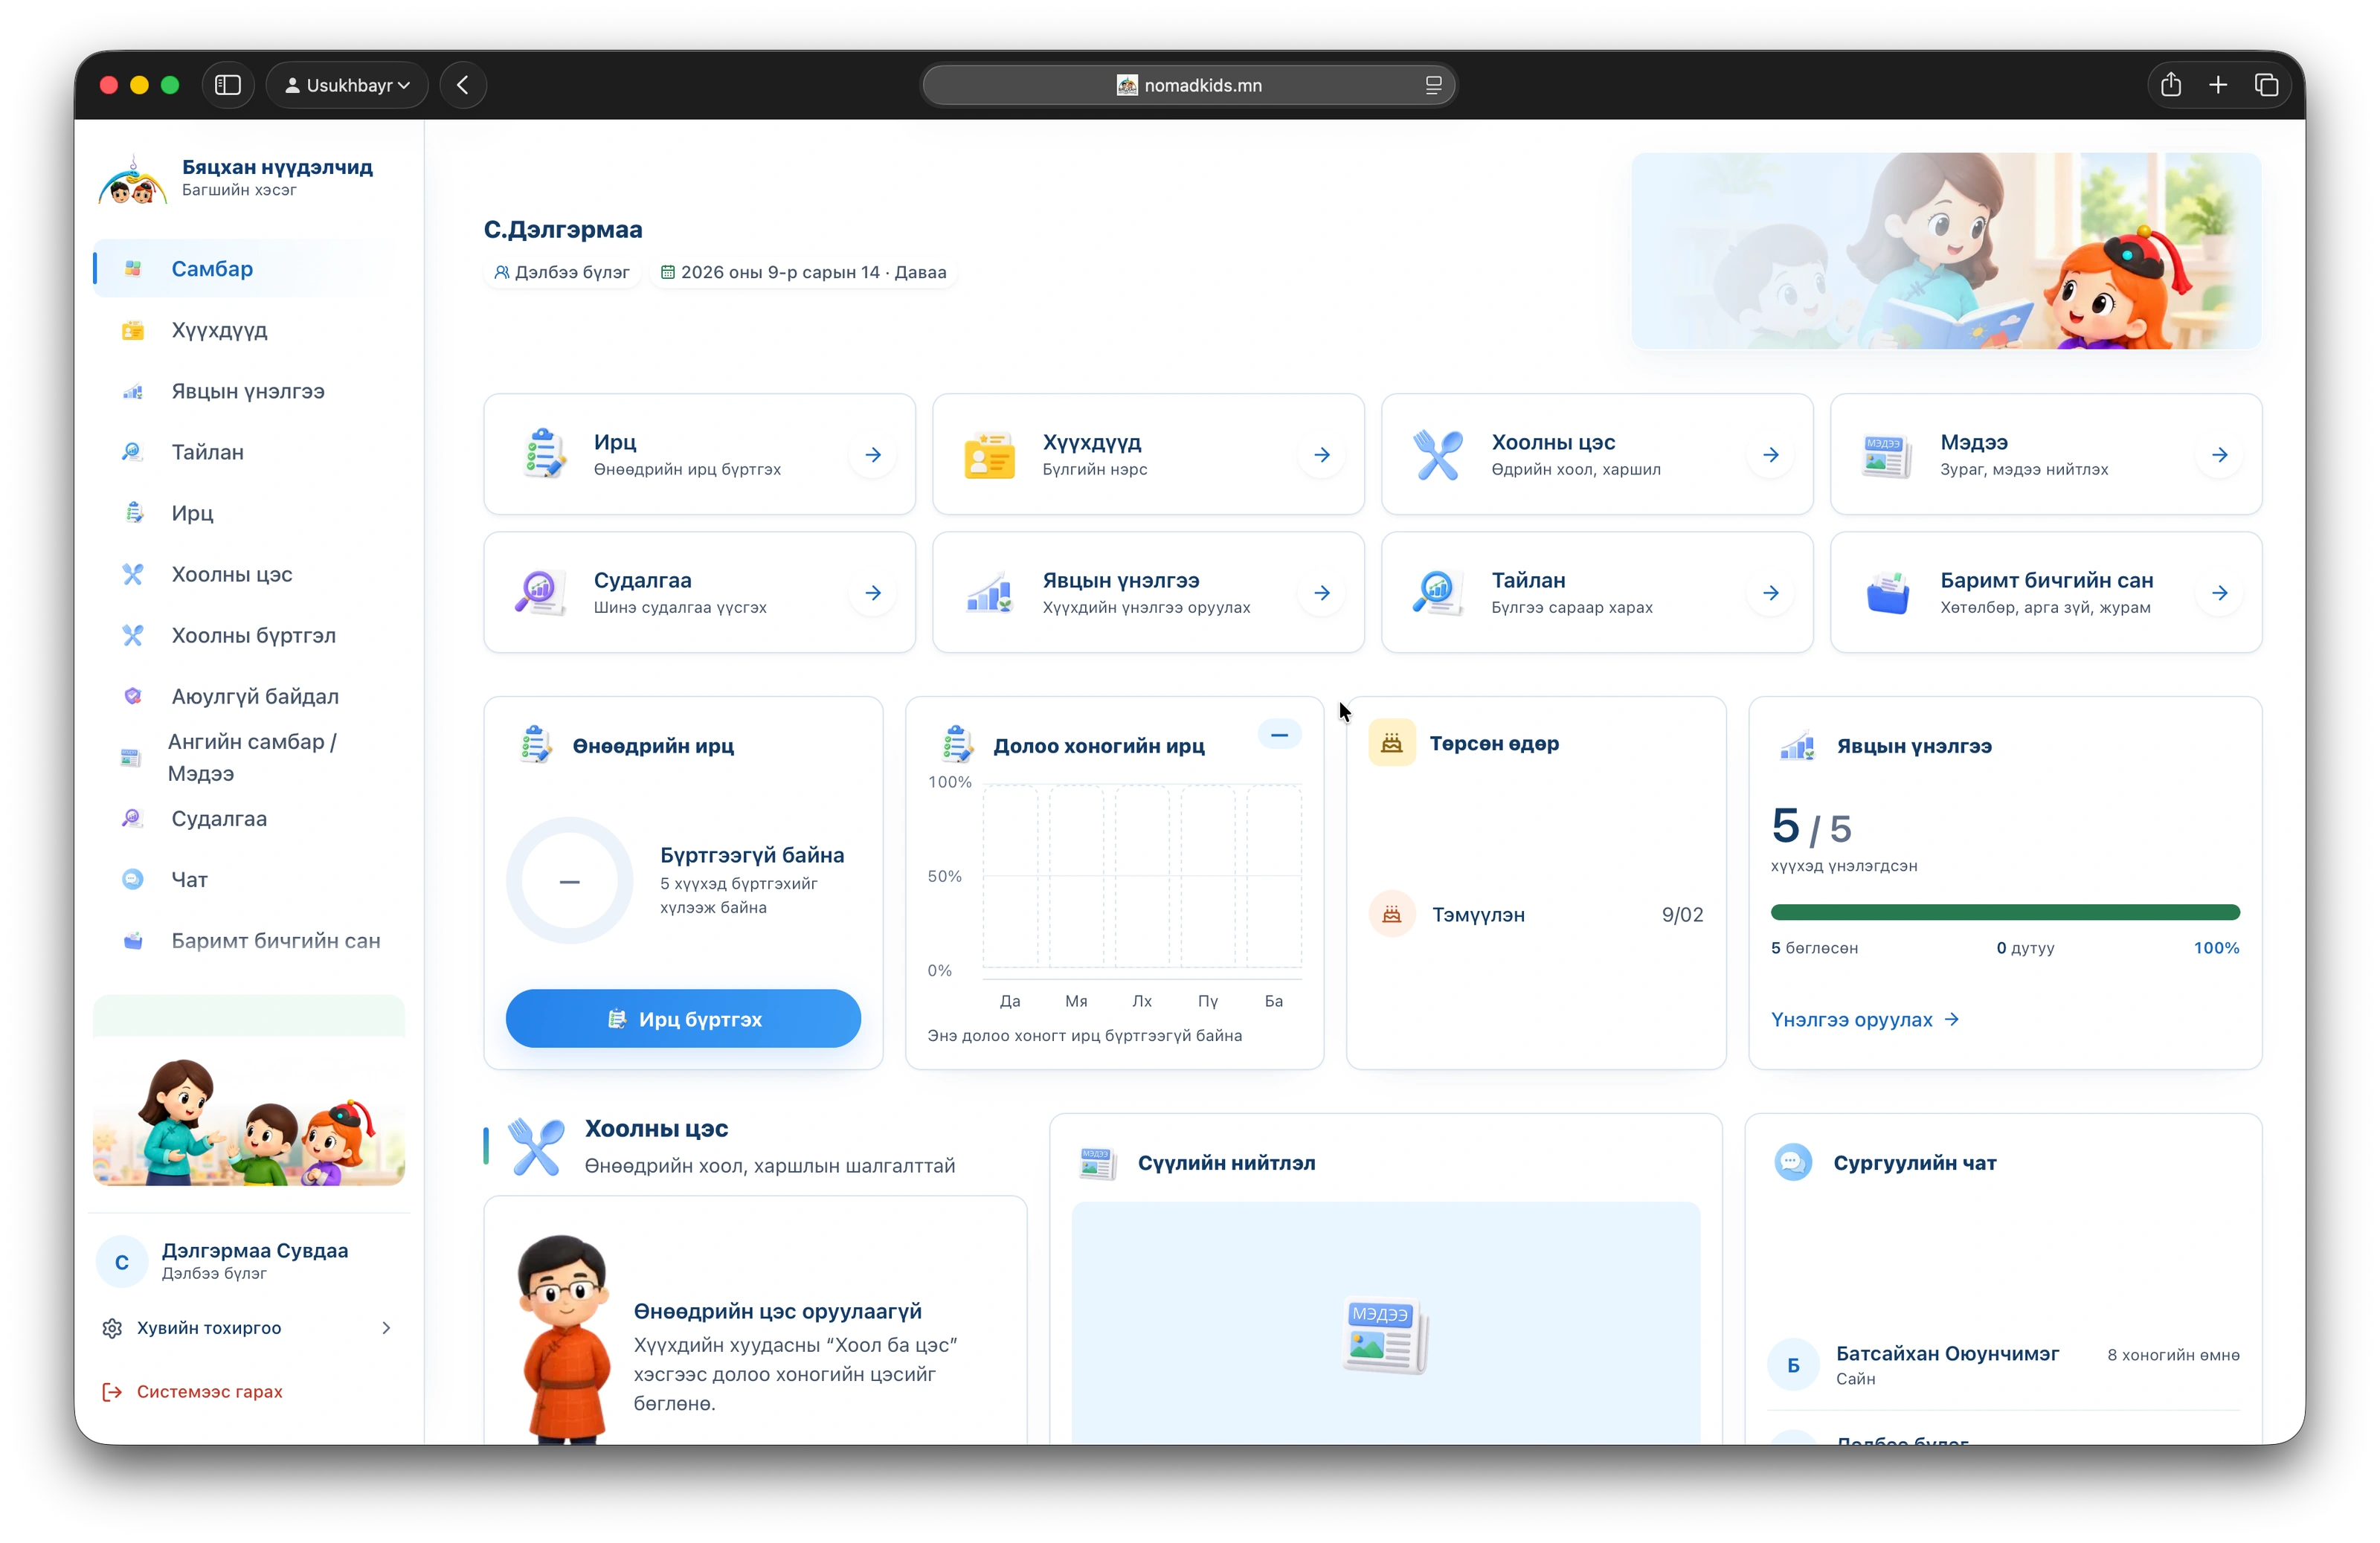Click the date tag 2026 оны 9-р сарын 14
This screenshot has width=2380, height=1543.
804,272
